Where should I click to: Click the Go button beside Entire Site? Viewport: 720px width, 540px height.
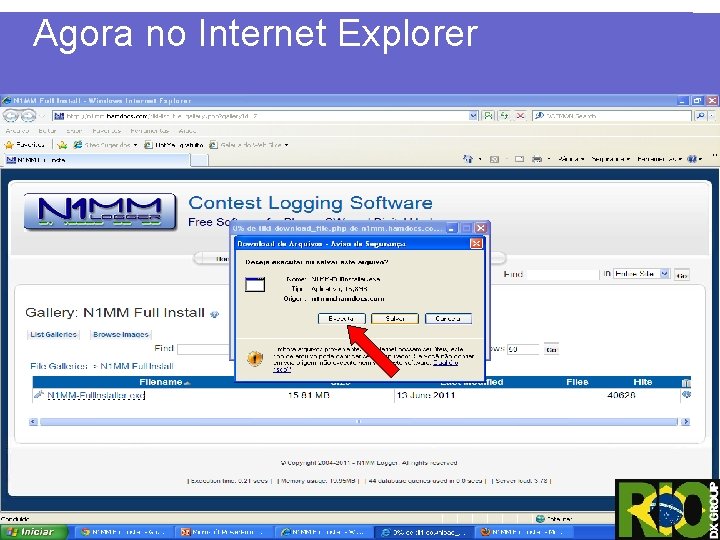pos(682,276)
